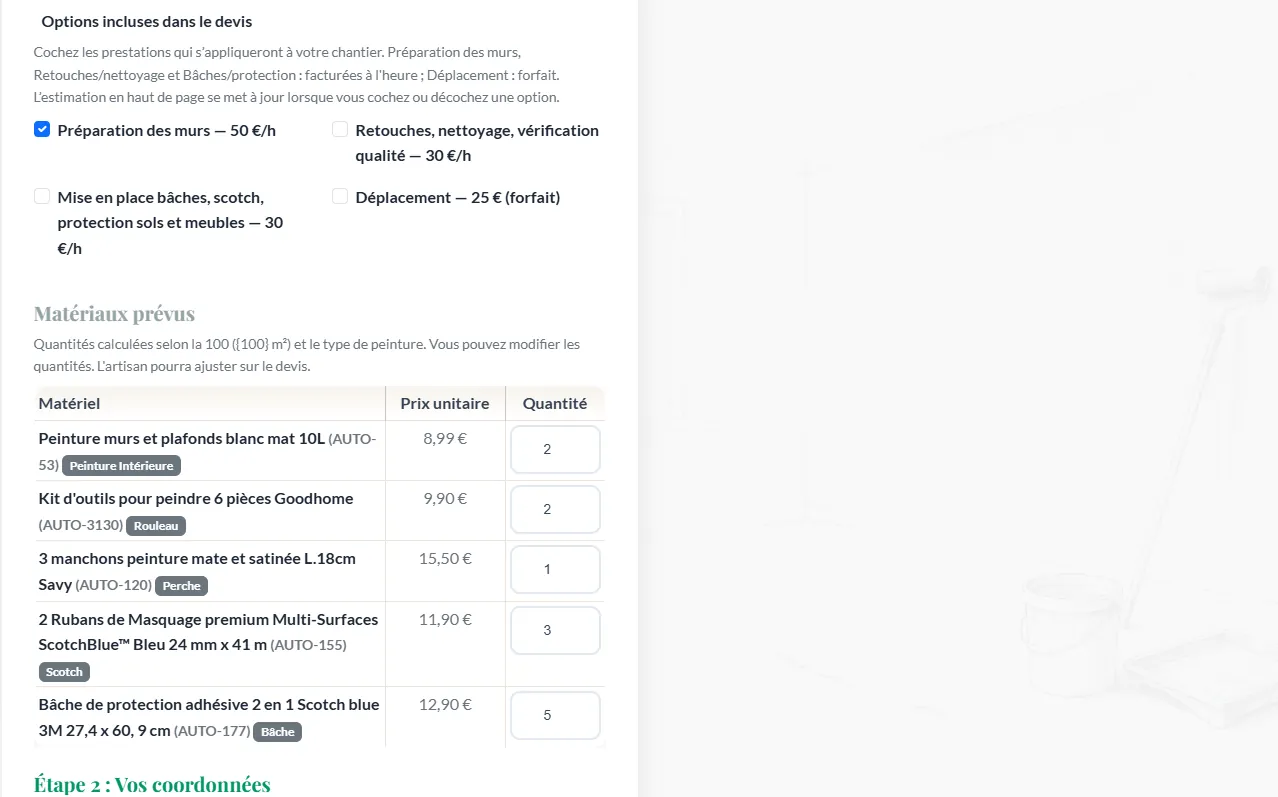Click the Rouleau category badge

[156, 526]
